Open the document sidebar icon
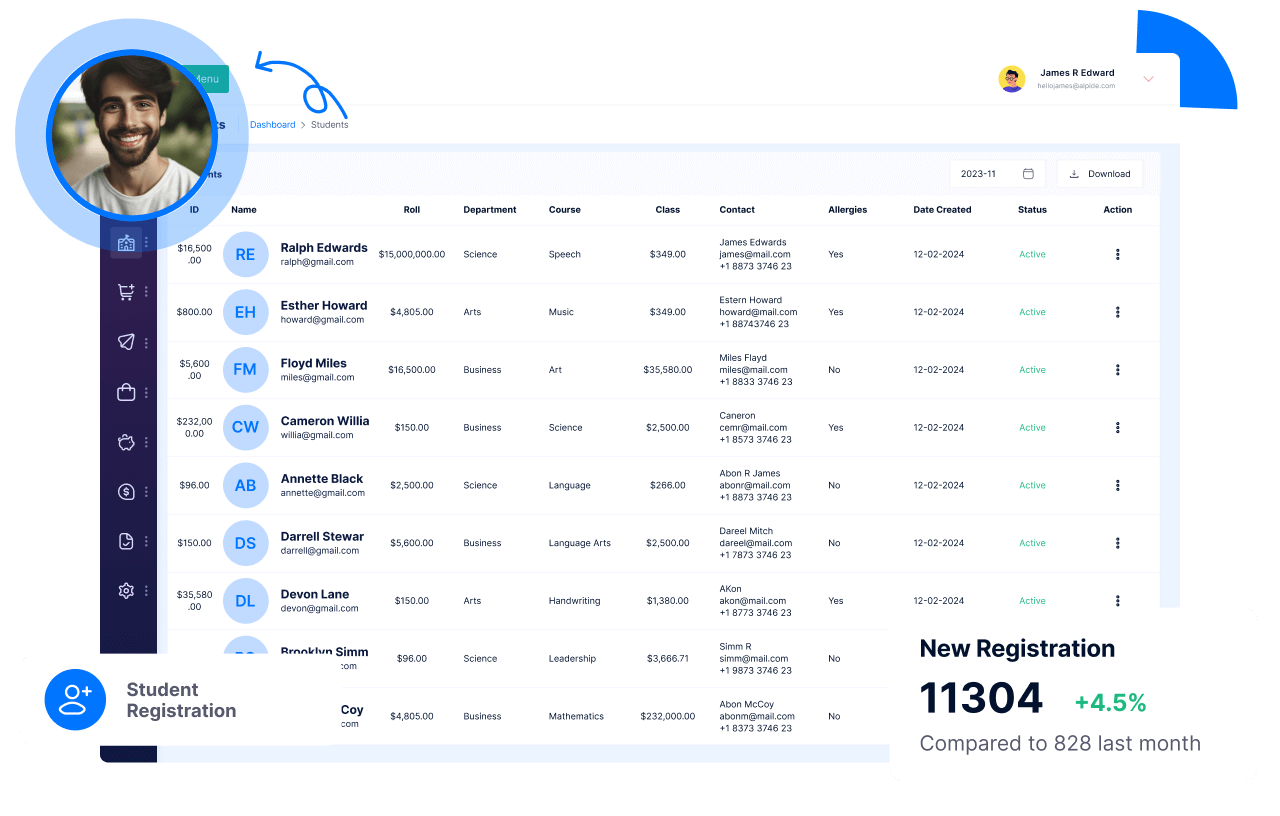 coord(126,541)
